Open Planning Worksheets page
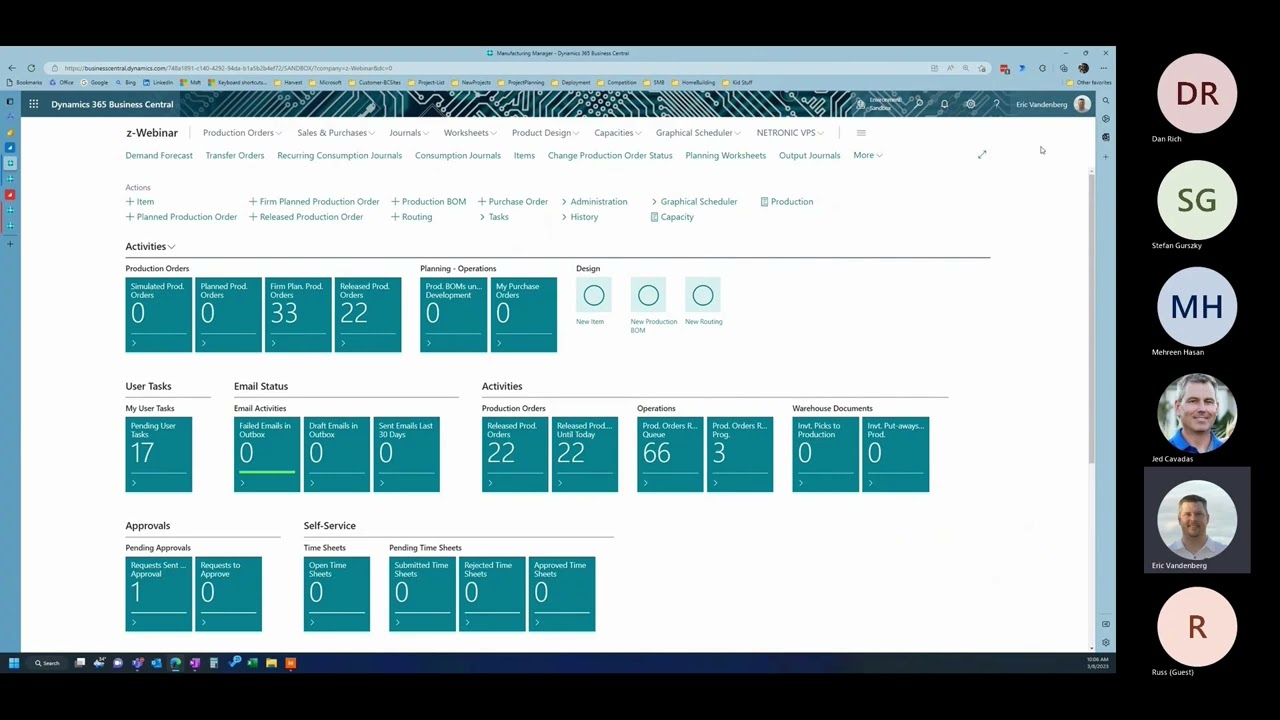This screenshot has height=720, width=1280. click(725, 155)
